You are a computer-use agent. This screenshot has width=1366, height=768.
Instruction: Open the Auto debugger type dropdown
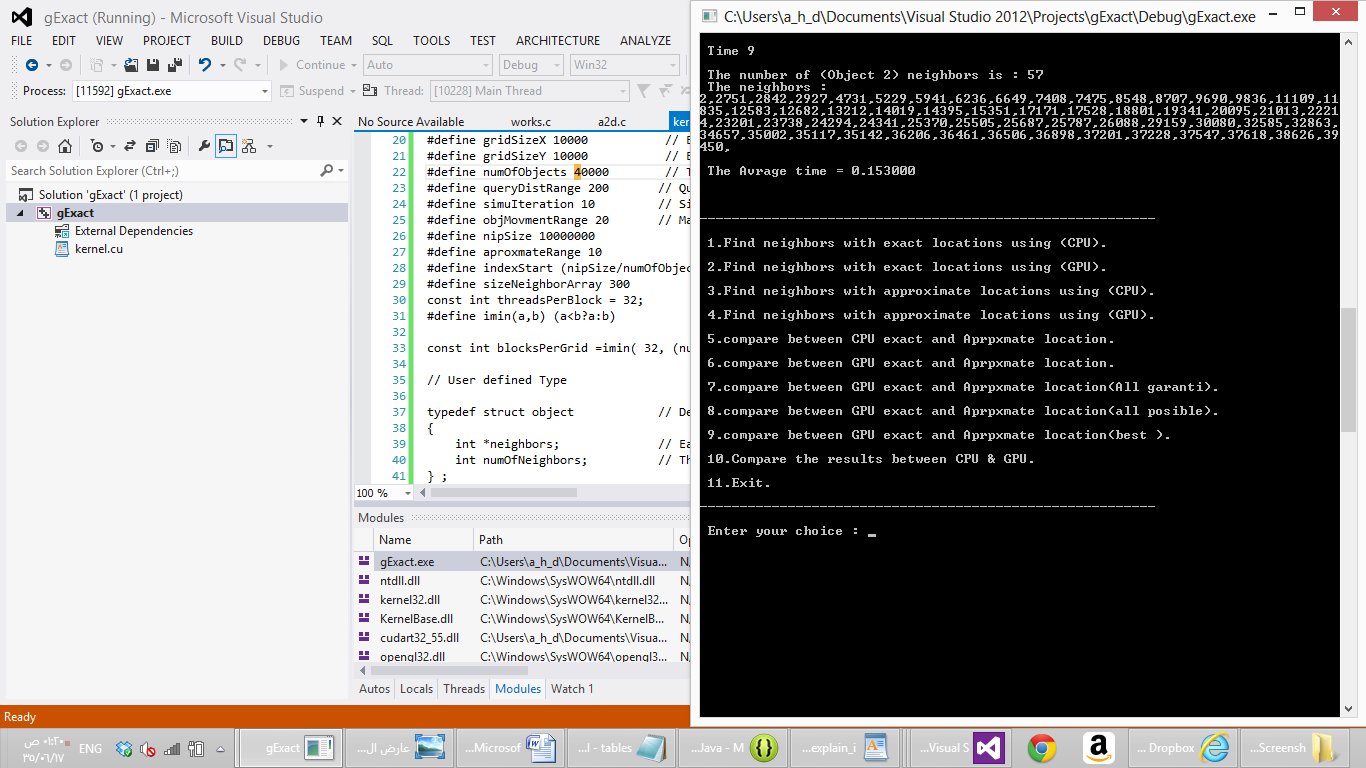[x=428, y=65]
